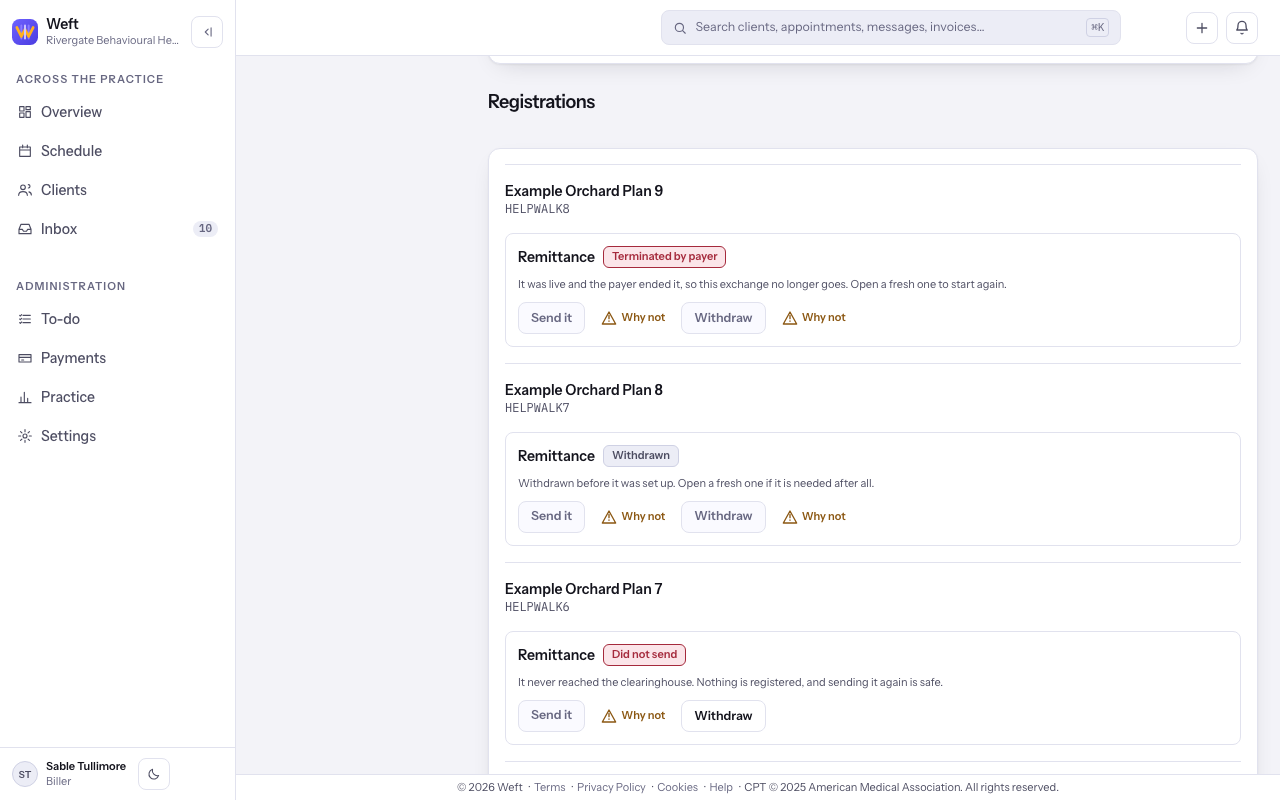Click the search magnifier icon
This screenshot has height=800, width=1280.
pyautogui.click(x=680, y=28)
